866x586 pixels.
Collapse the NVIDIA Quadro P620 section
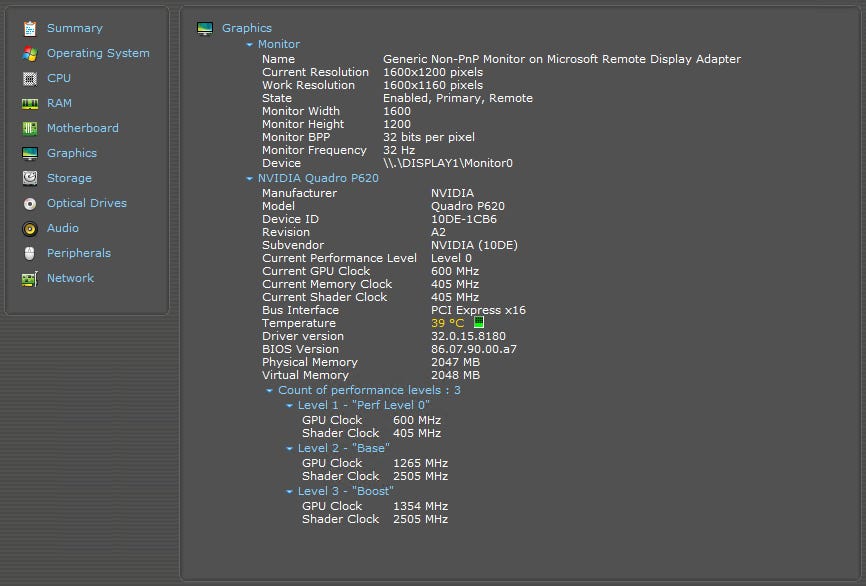[250, 179]
